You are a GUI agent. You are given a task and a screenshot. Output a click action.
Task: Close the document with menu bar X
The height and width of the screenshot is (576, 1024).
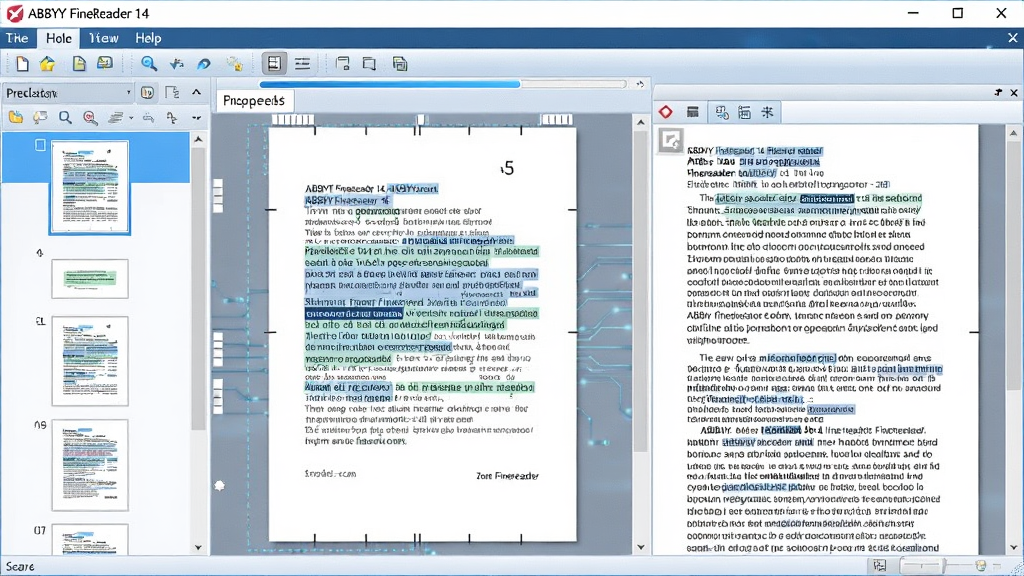coord(1012,38)
